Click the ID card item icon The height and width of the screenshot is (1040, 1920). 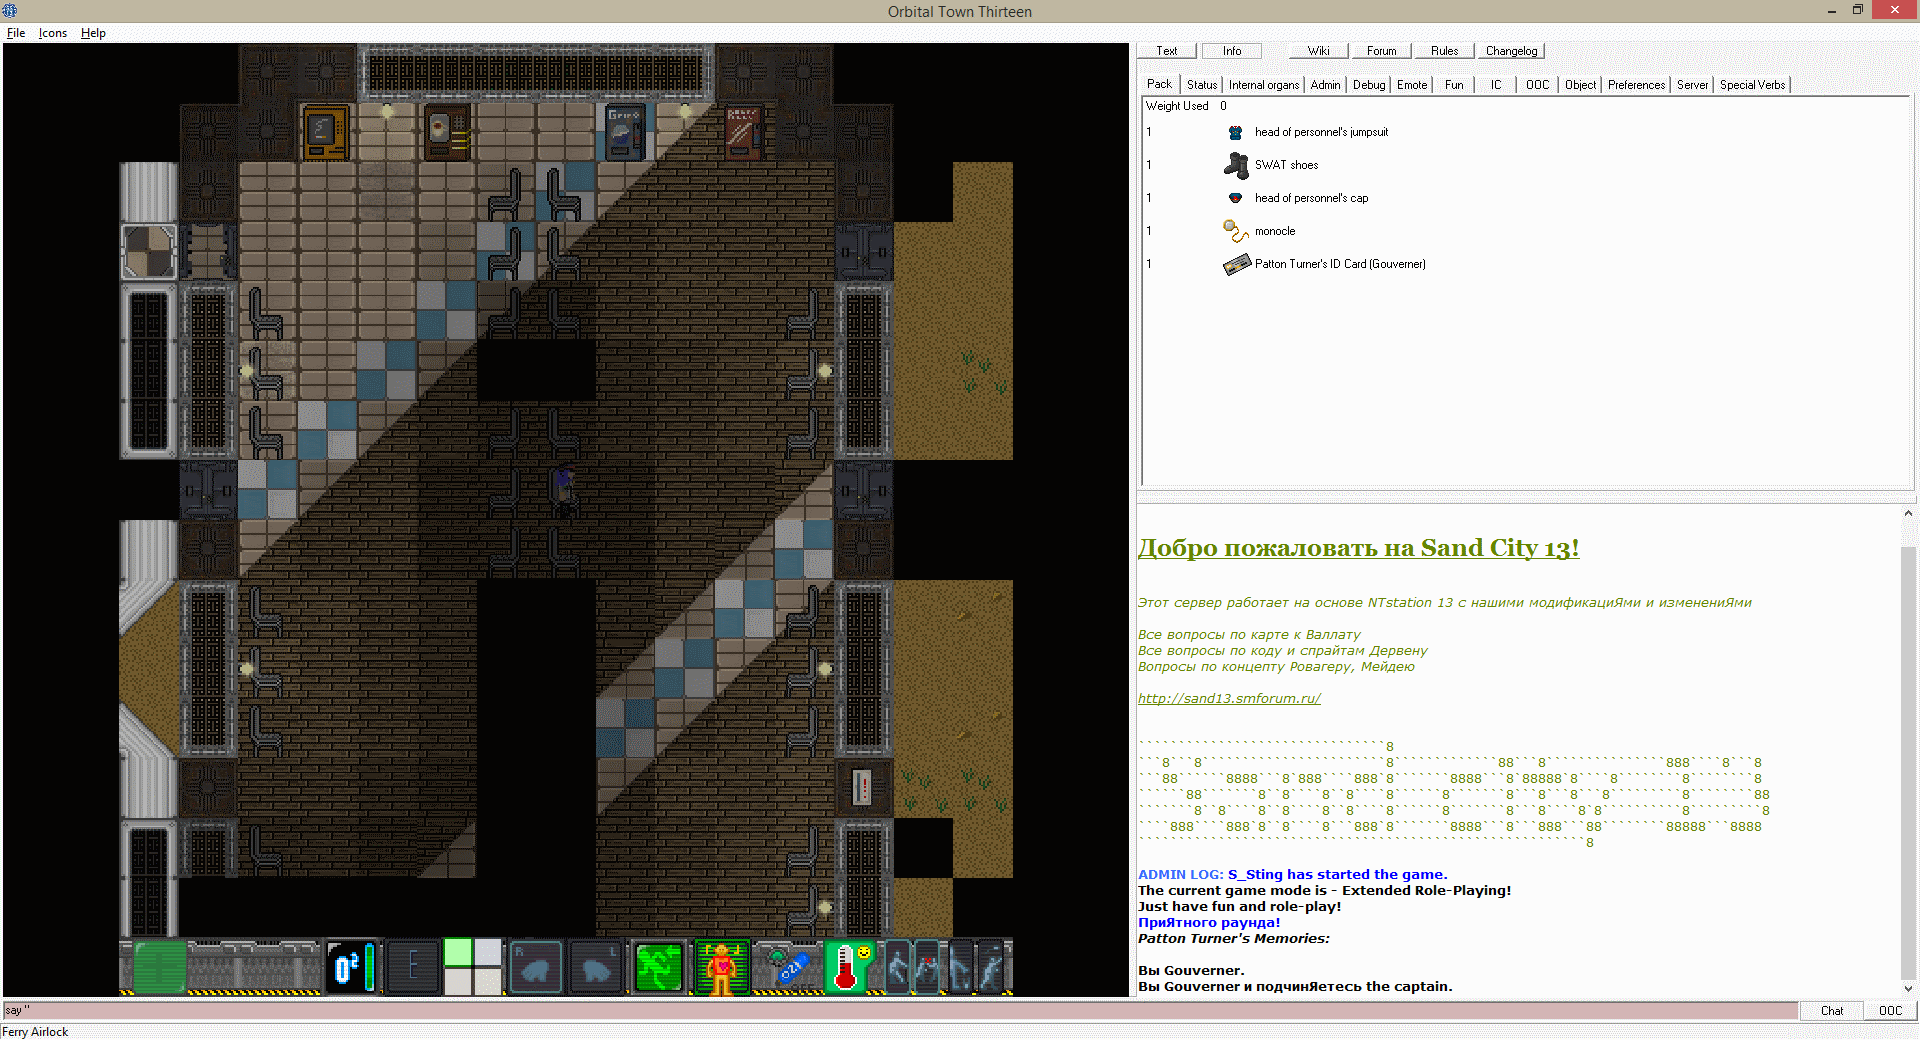coord(1237,264)
